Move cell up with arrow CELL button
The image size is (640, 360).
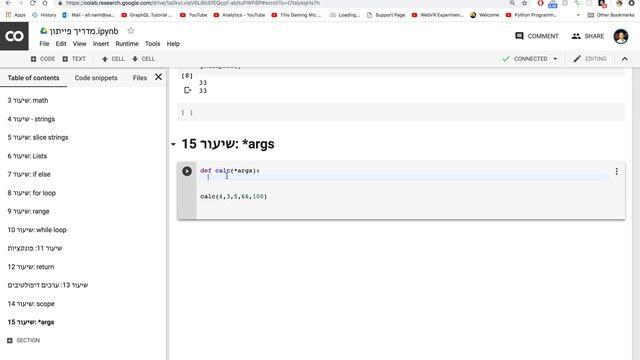tap(113, 59)
